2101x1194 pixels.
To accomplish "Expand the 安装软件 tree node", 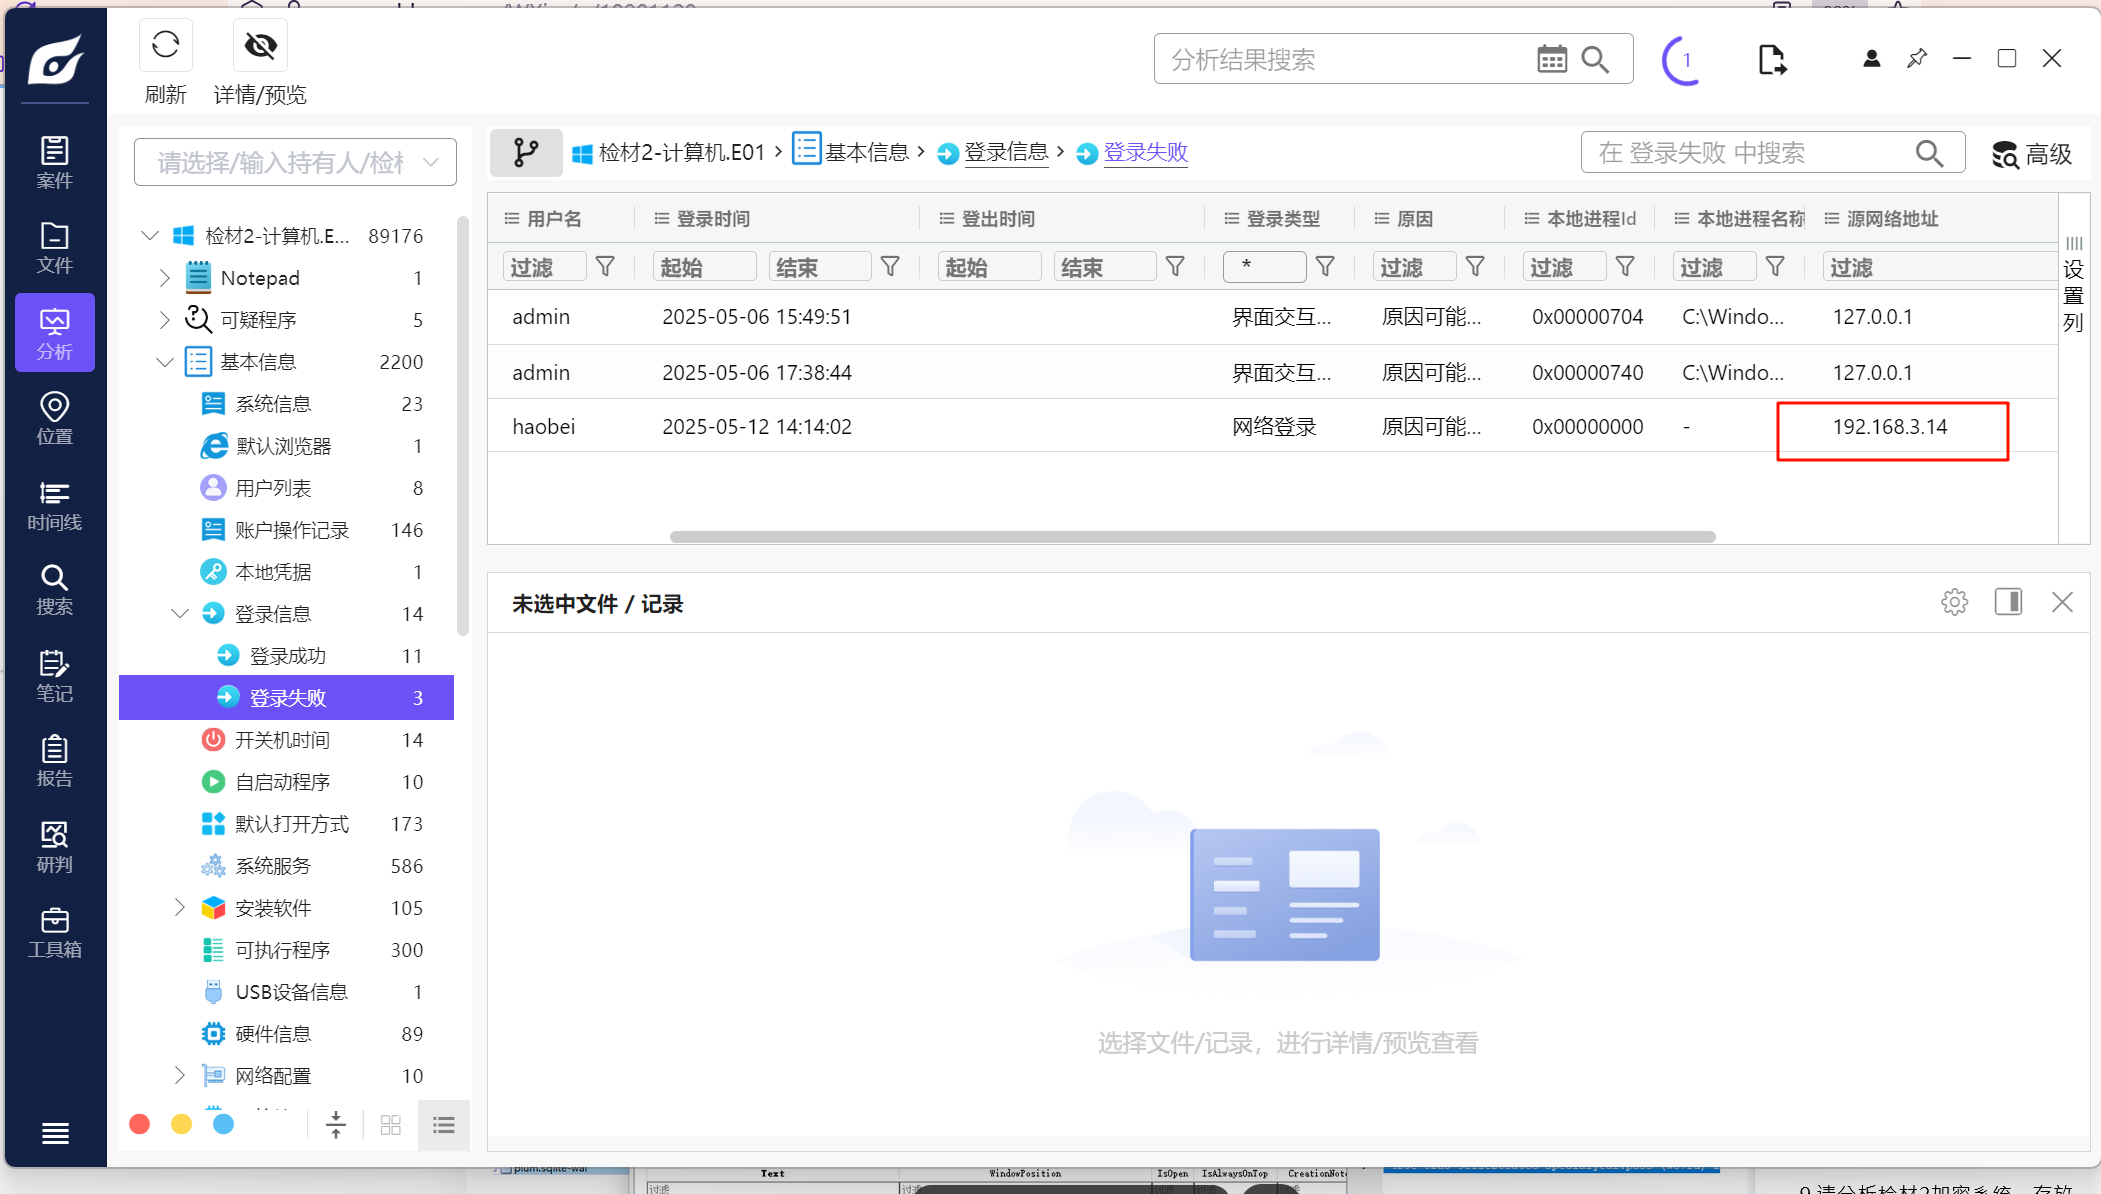I will 180,908.
